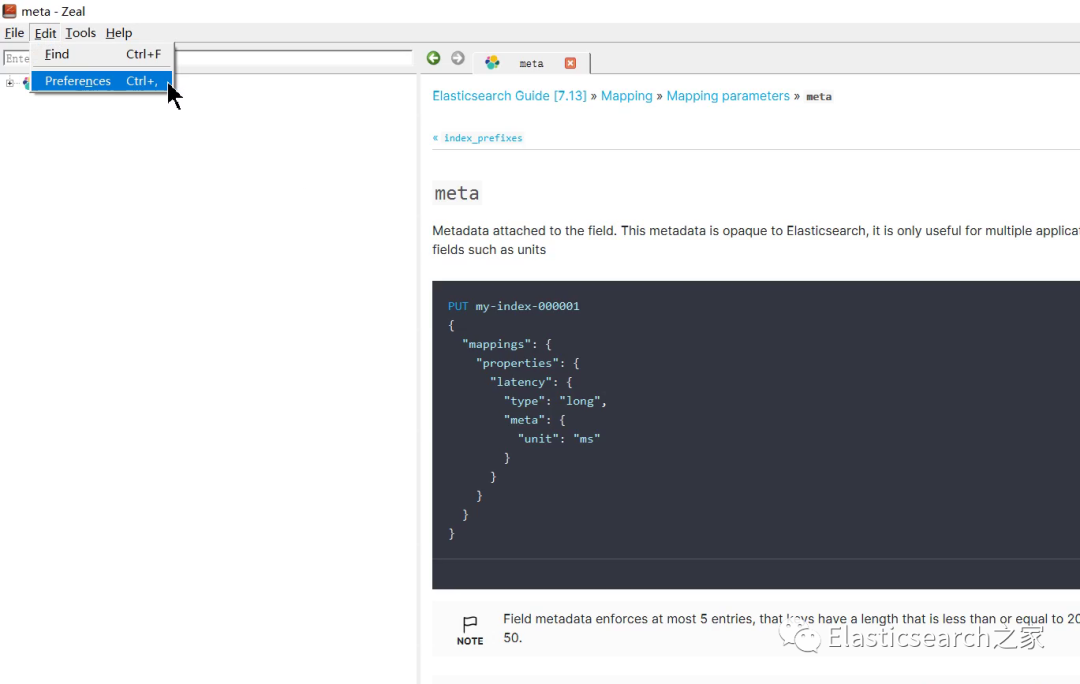The width and height of the screenshot is (1080, 684).
Task: Click the Edit menu title
Action: [45, 33]
